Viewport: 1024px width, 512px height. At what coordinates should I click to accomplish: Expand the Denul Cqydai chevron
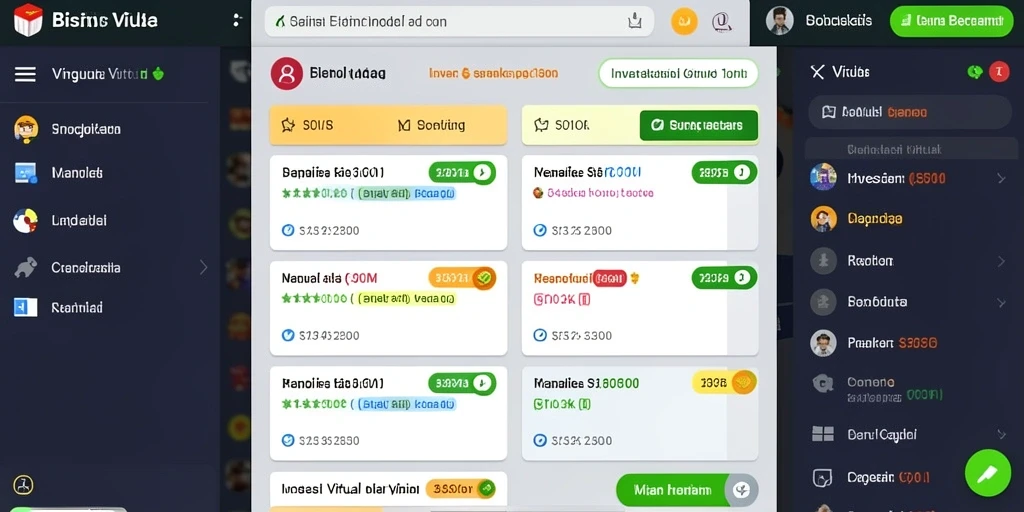coord(1001,434)
